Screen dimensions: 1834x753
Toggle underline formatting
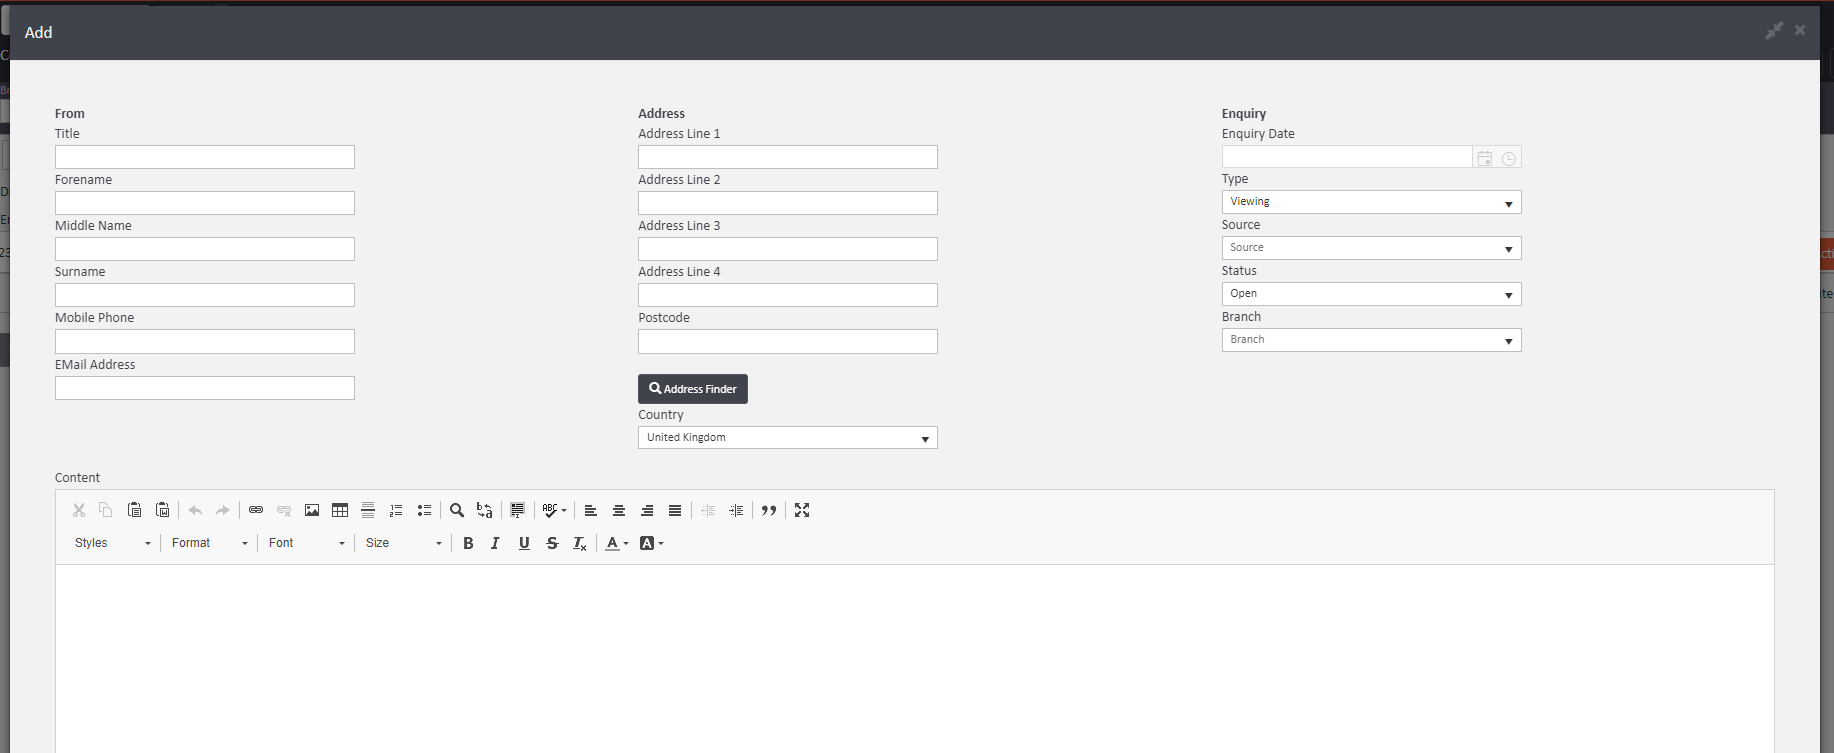point(524,543)
